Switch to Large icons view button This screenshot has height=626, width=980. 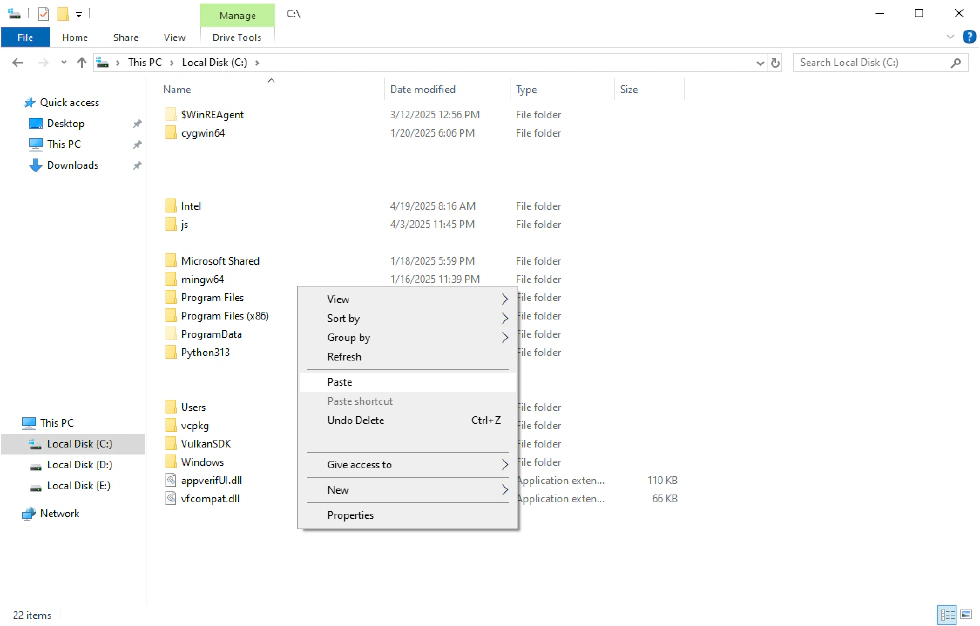pos(965,615)
